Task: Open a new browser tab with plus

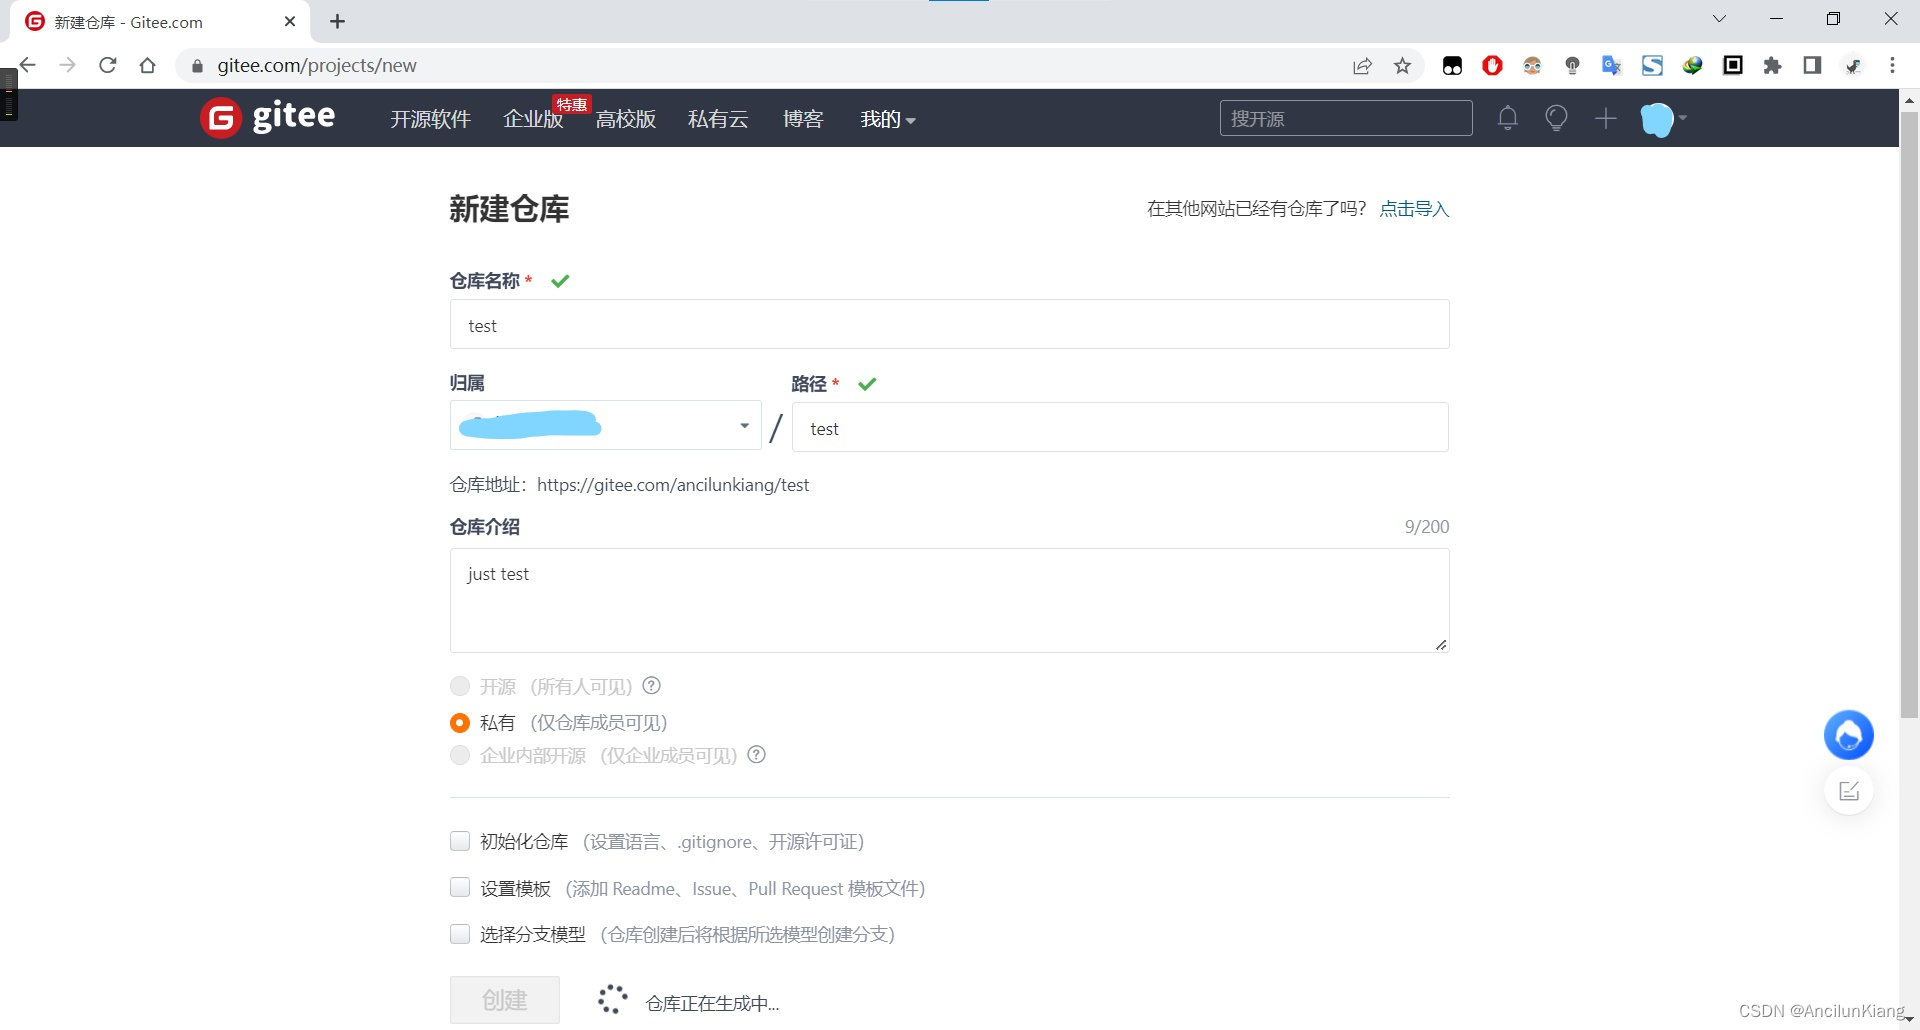Action: pyautogui.click(x=338, y=21)
